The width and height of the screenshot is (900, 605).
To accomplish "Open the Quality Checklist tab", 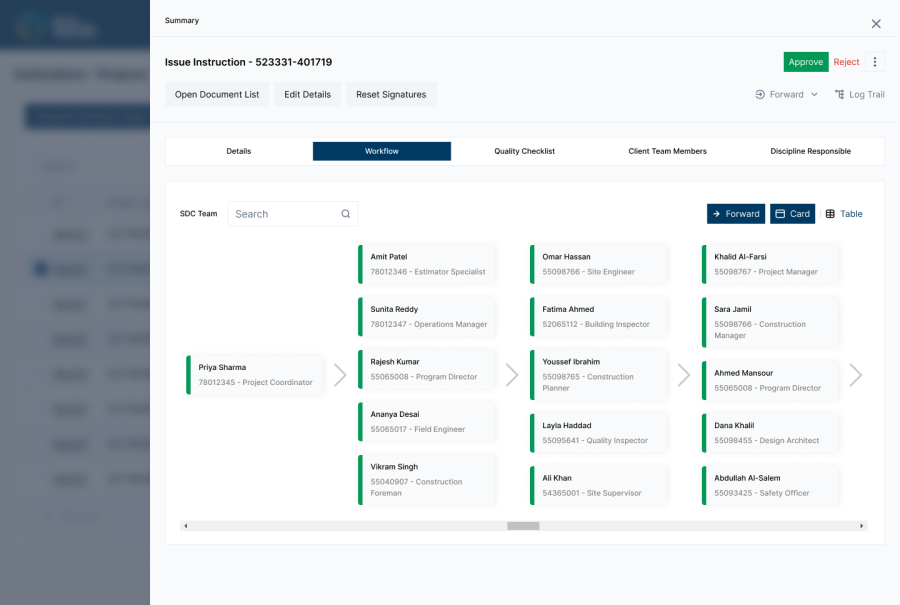I will pyautogui.click(x=525, y=151).
